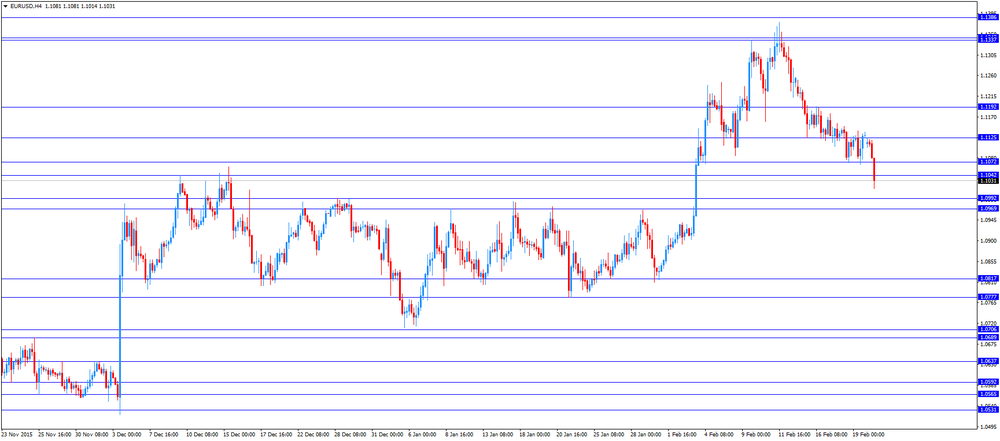Select the 1.0992 price level label
This screenshot has width=1000, height=441.
tap(988, 198)
